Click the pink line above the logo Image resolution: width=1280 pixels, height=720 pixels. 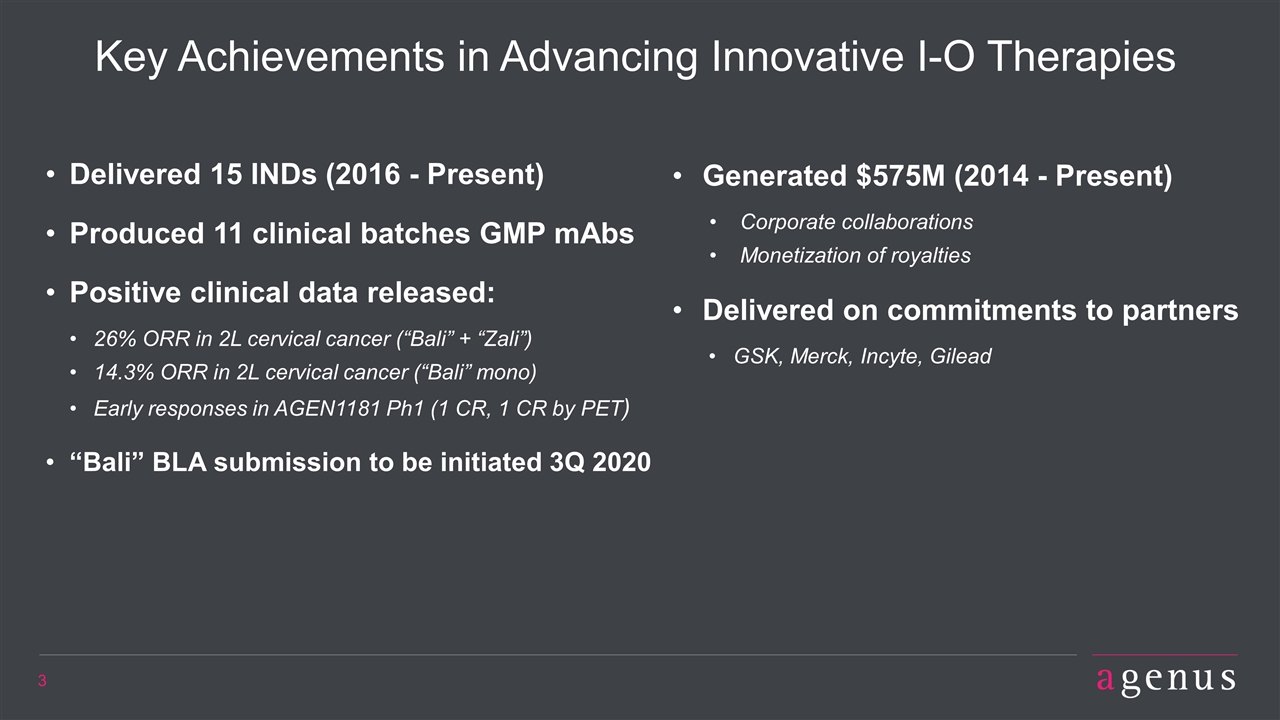click(x=1165, y=655)
